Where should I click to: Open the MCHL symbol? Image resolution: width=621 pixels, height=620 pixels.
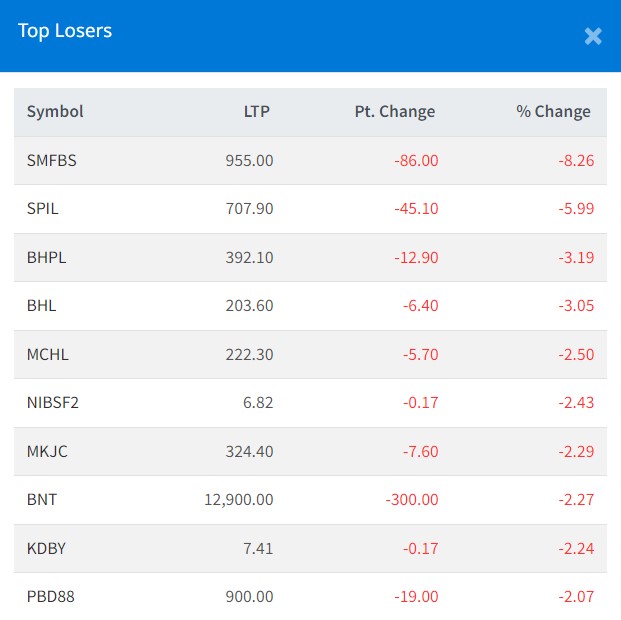point(48,354)
